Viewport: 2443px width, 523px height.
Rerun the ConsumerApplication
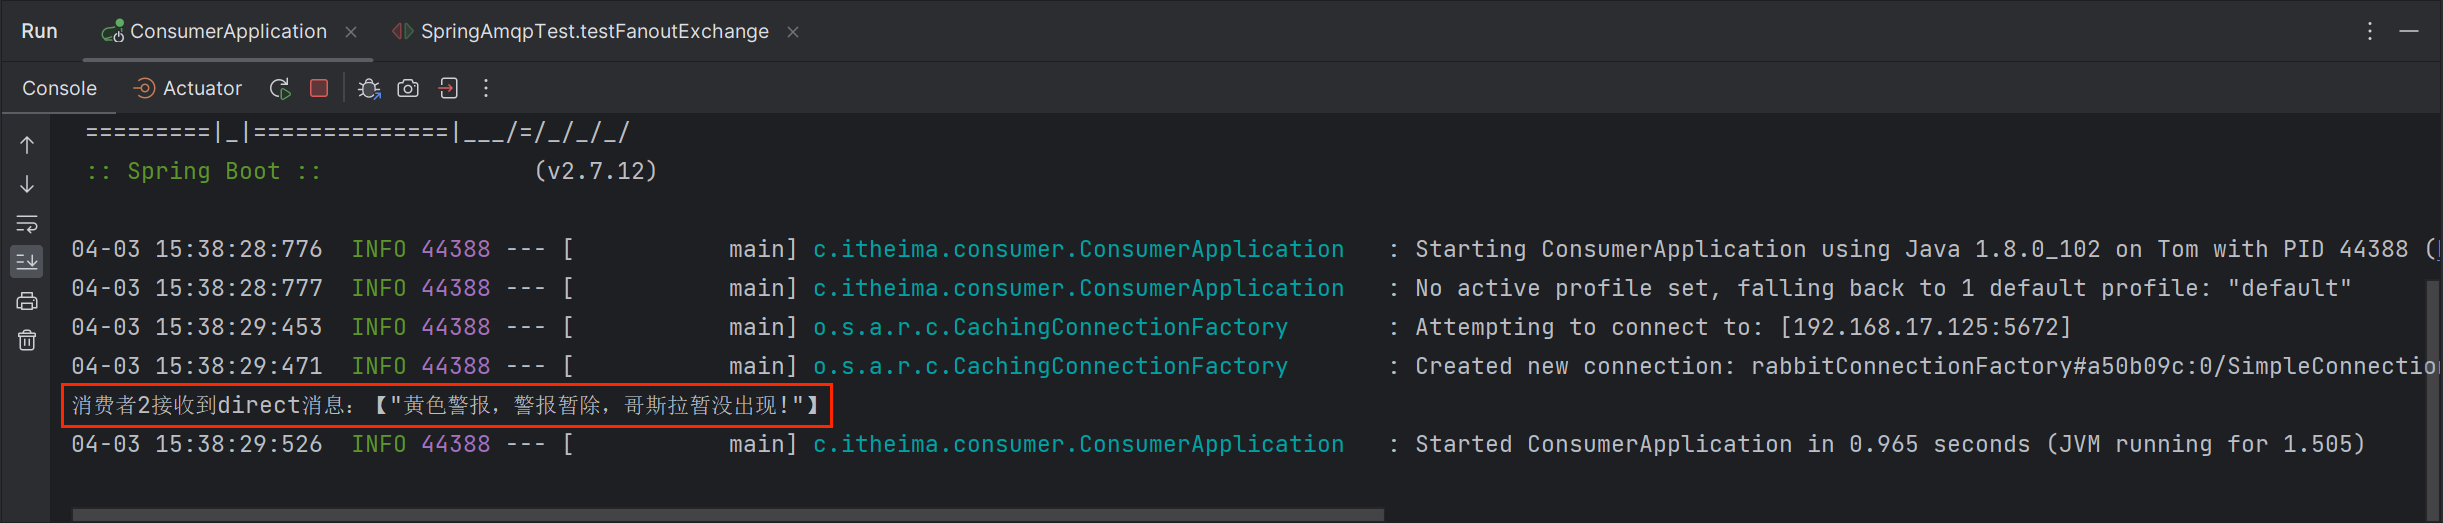tap(280, 89)
